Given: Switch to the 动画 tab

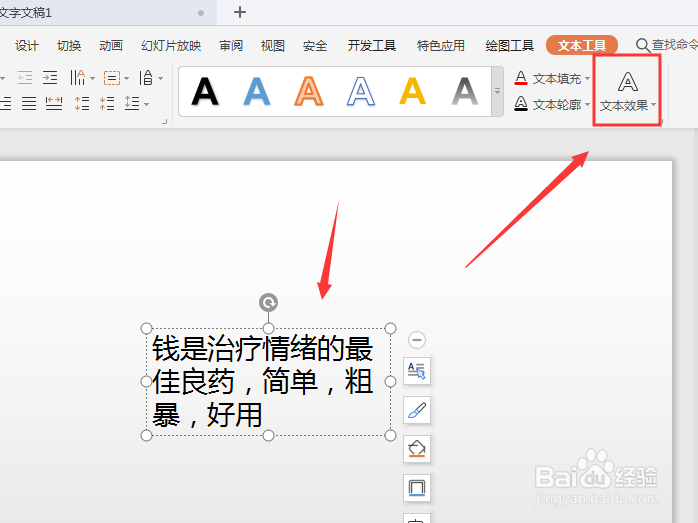Looking at the screenshot, I should 111,45.
